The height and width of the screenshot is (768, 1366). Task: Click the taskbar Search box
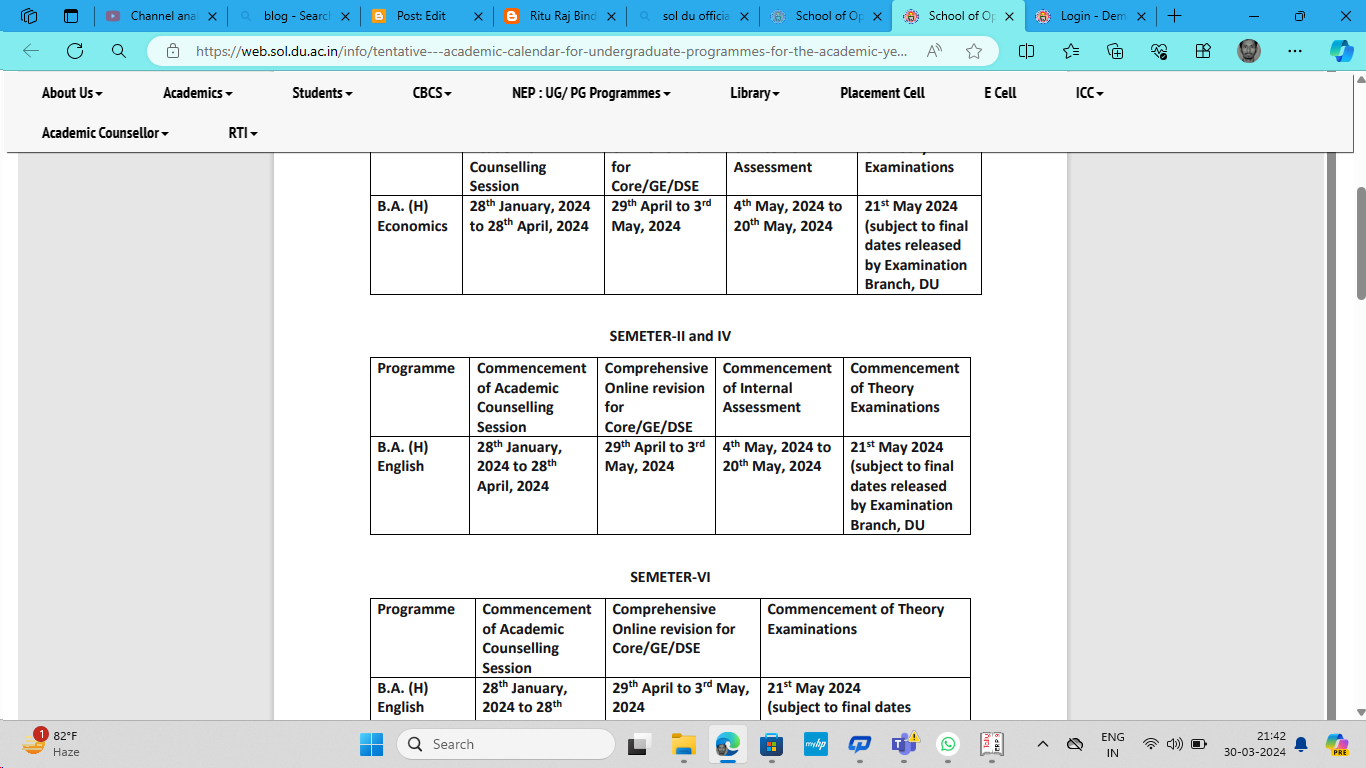click(x=506, y=744)
